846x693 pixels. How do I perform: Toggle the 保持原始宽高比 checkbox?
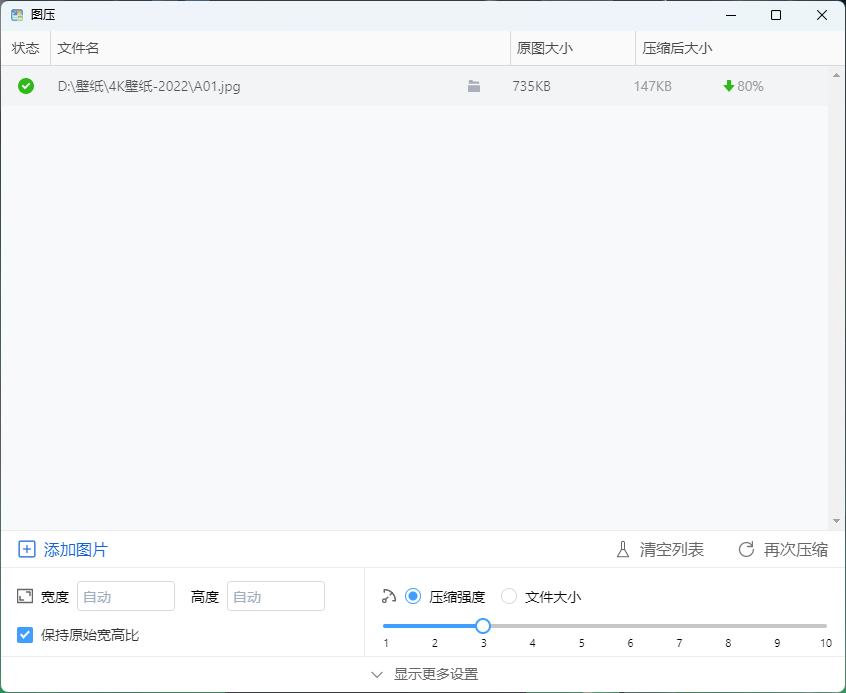click(x=26, y=635)
